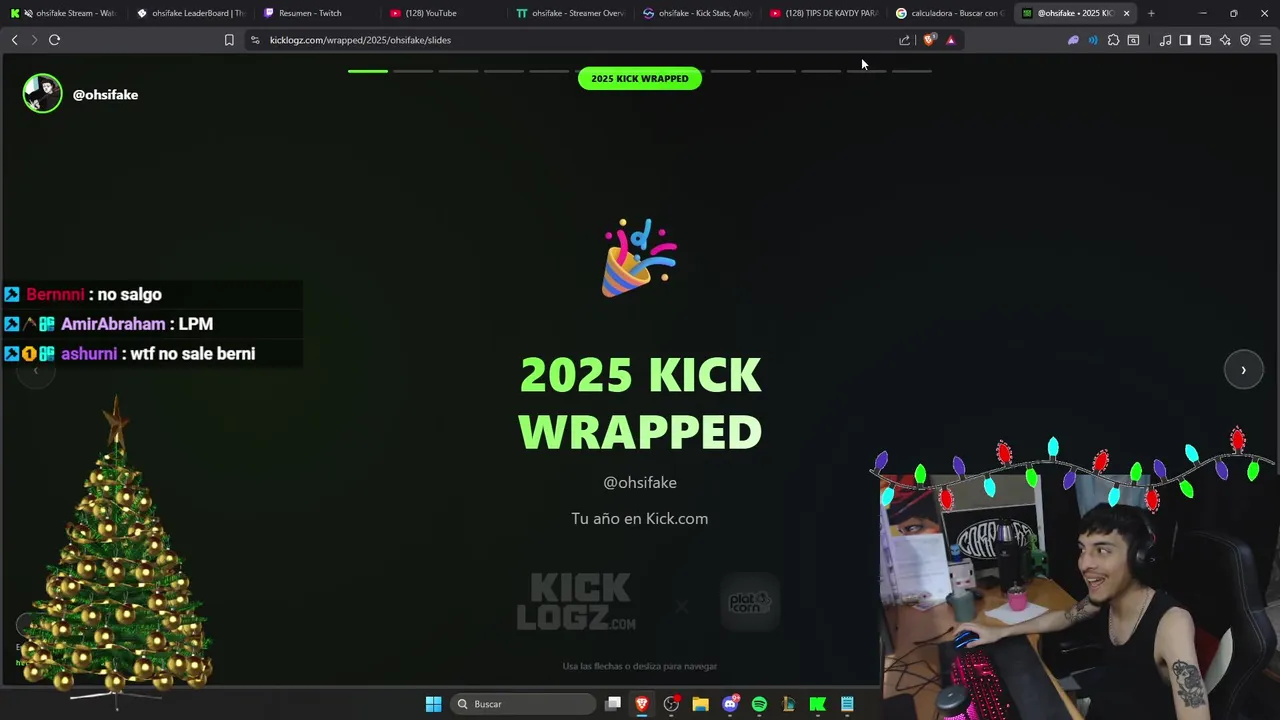Click the Brave browser taskbar icon
Viewport: 1280px width, 720px height.
click(642, 704)
